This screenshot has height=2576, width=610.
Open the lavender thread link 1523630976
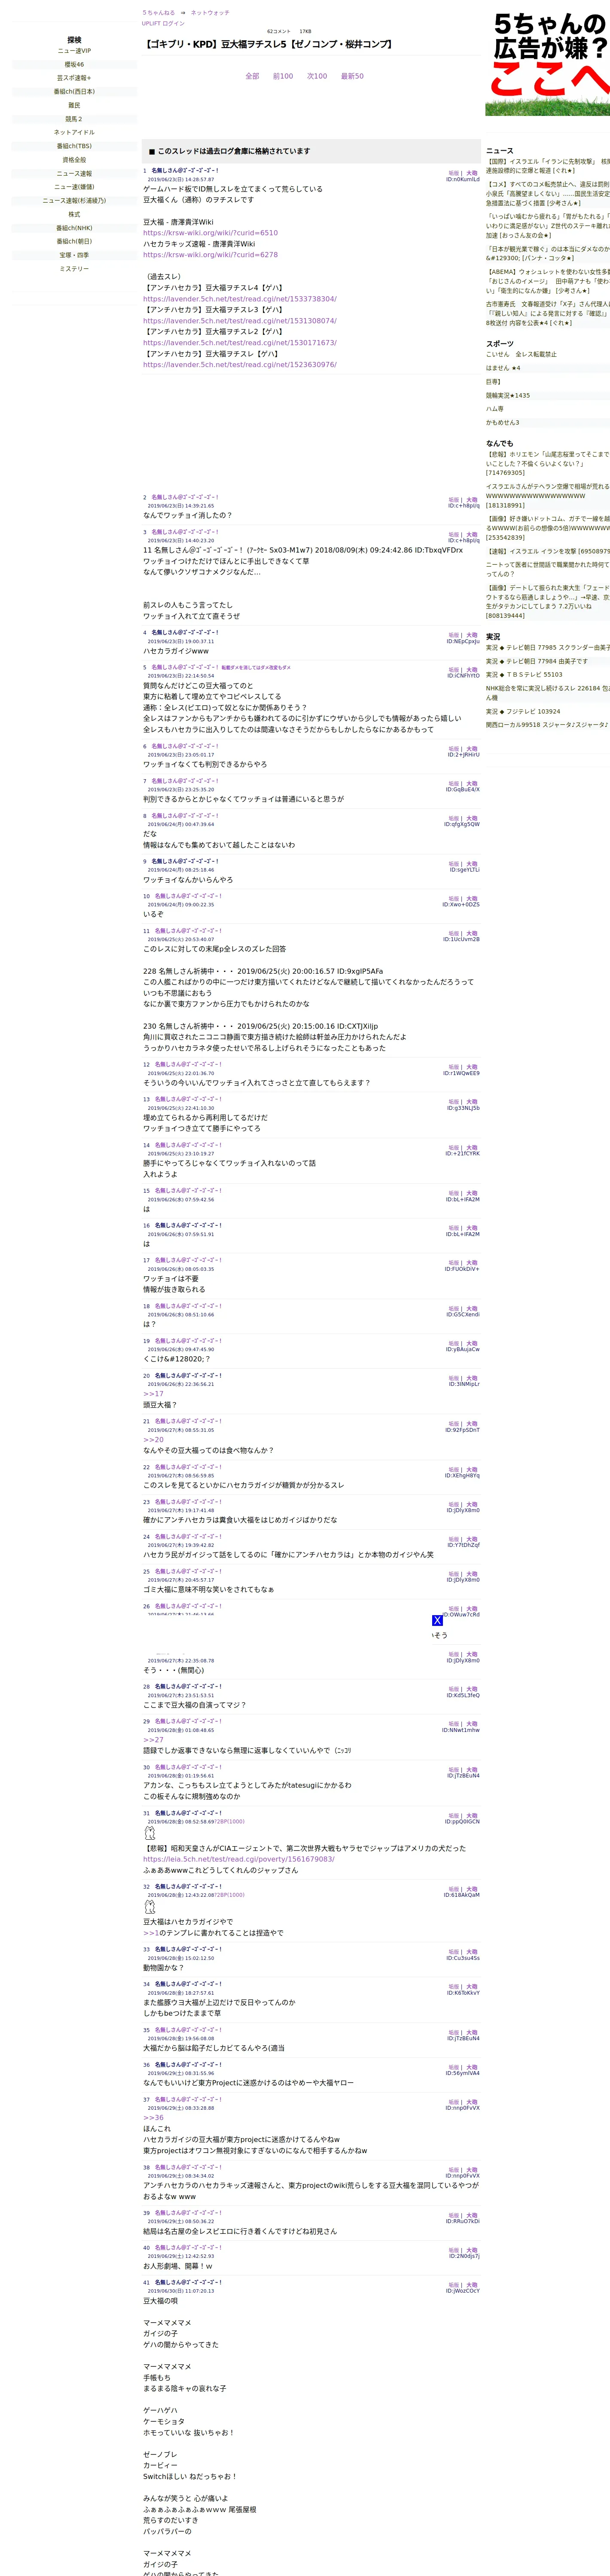click(x=240, y=365)
